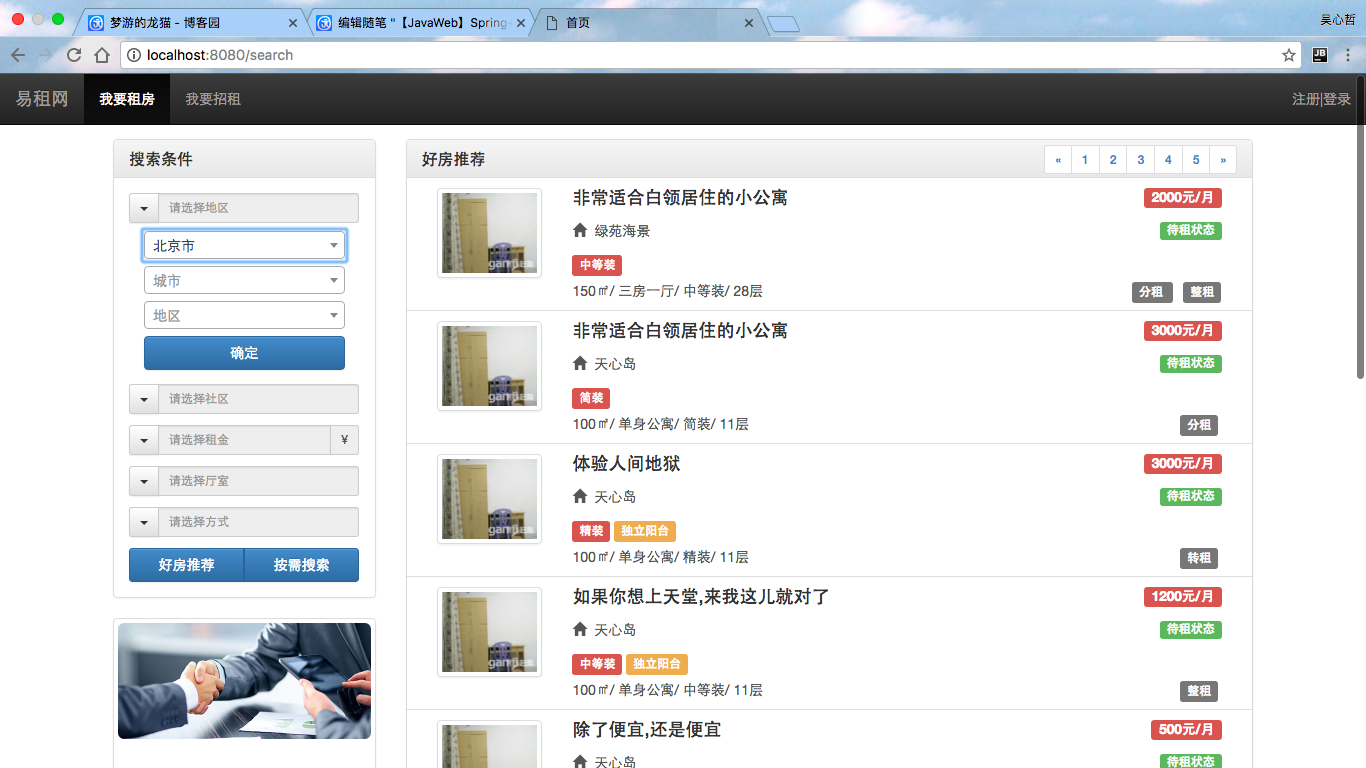
Task: Open the 地区 select box
Action: tap(245, 316)
